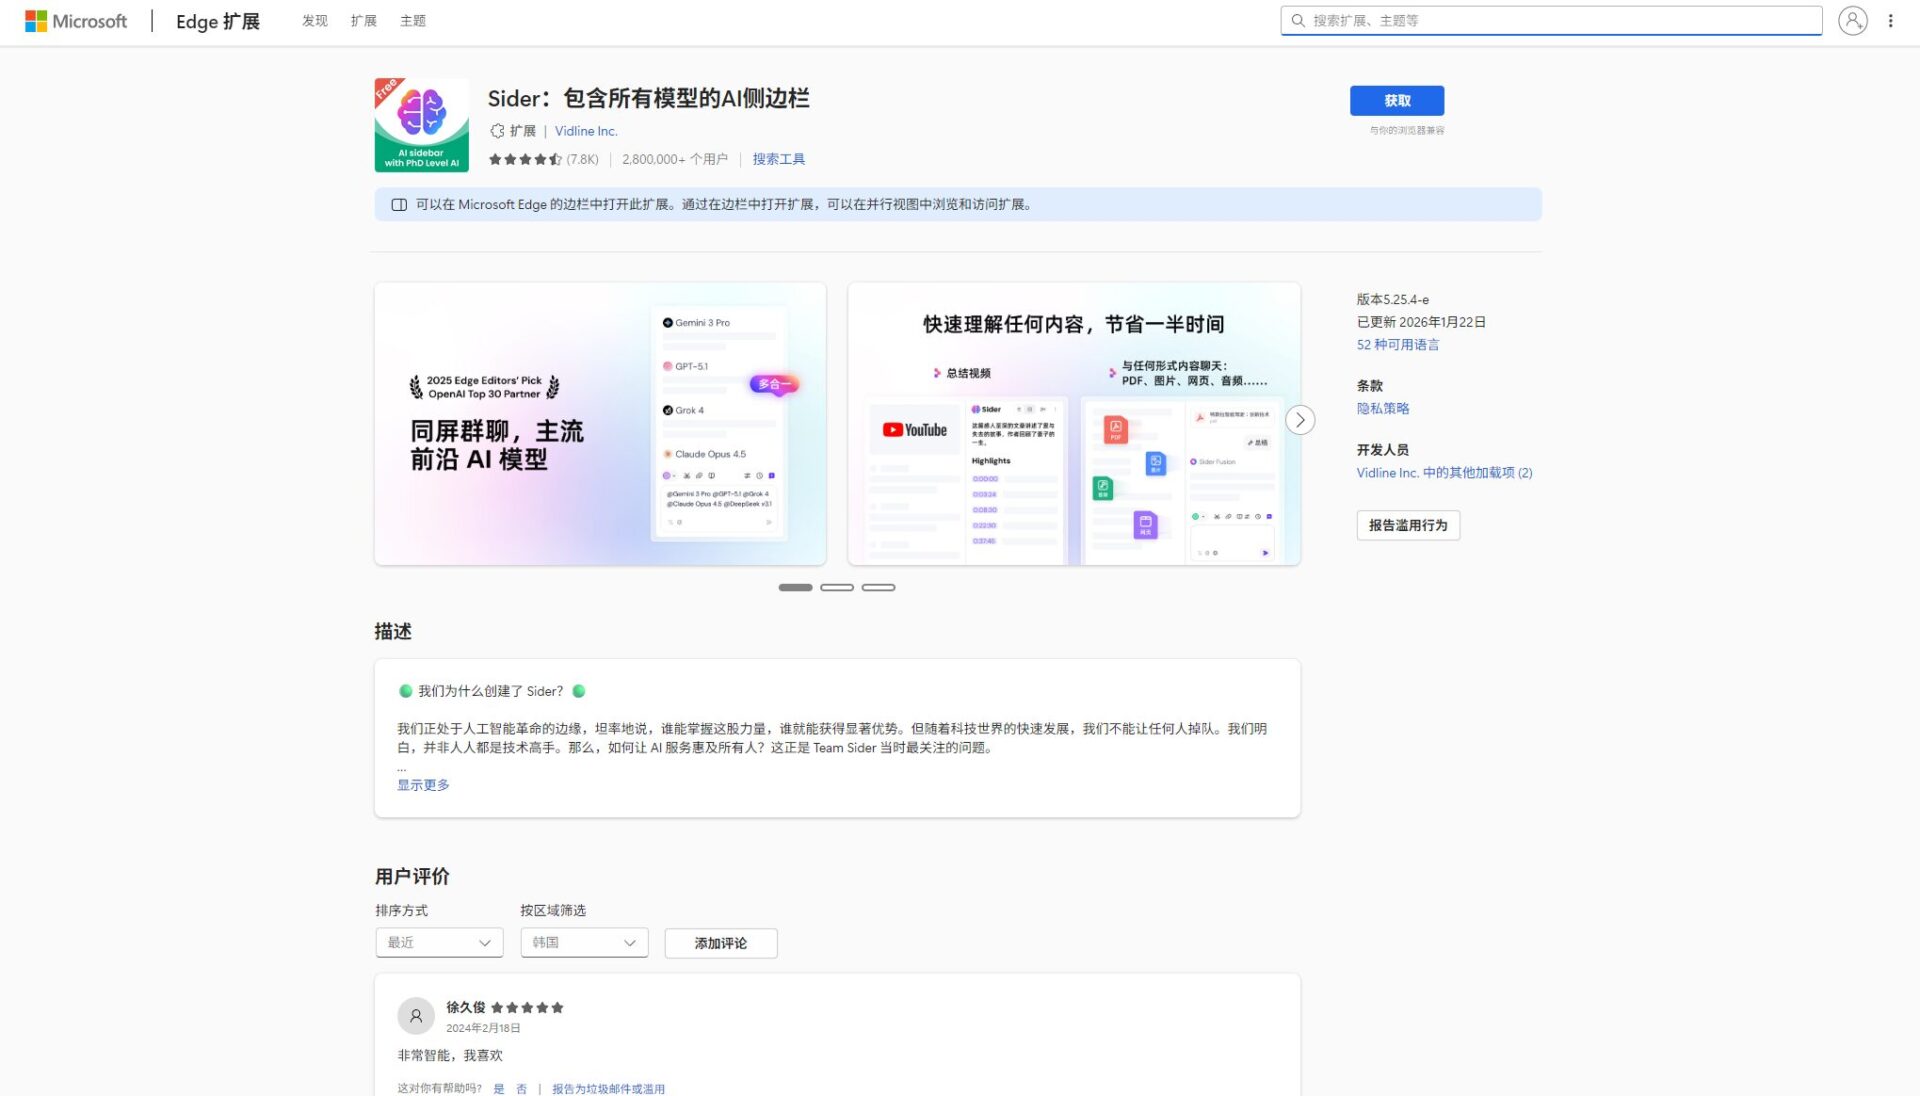This screenshot has width=1920, height=1096.
Task: Click the next carousel arrow
Action: click(x=1300, y=420)
